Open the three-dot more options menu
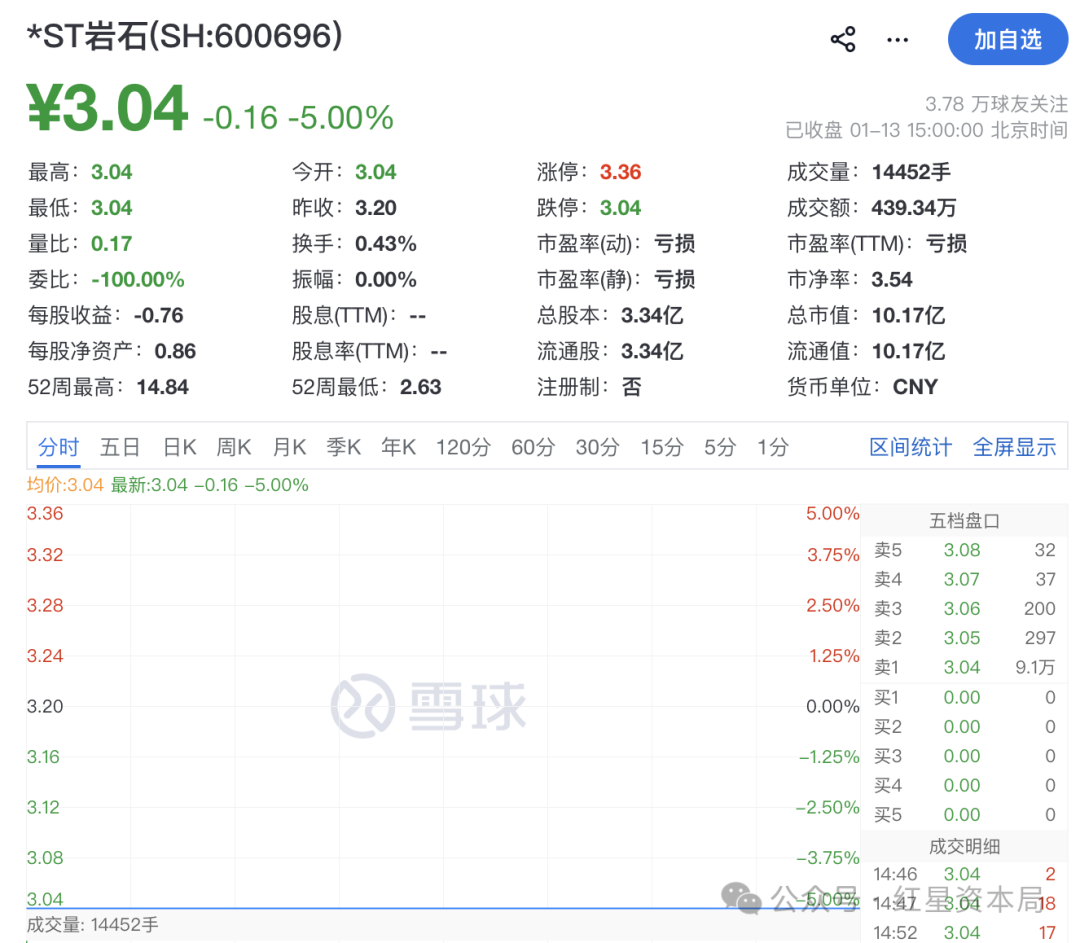The width and height of the screenshot is (1080, 943). 898,40
